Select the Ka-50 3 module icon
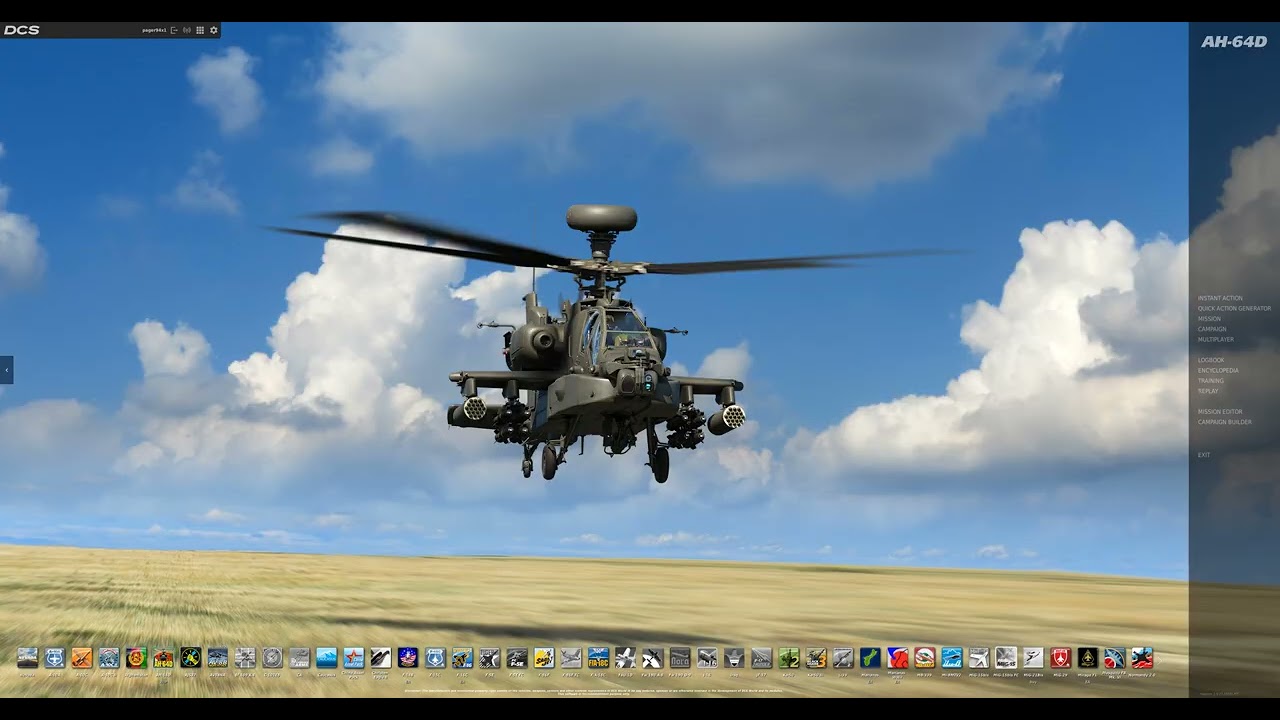 816,657
